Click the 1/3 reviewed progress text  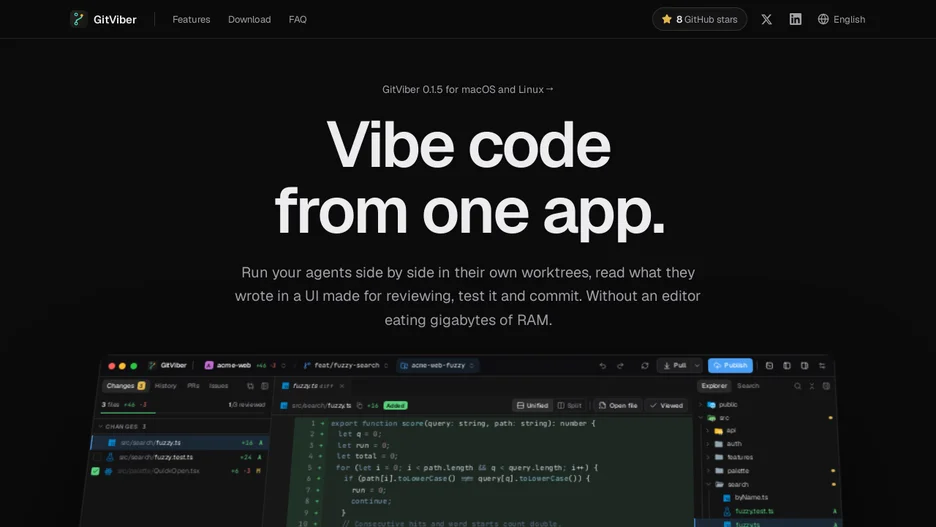(247, 405)
